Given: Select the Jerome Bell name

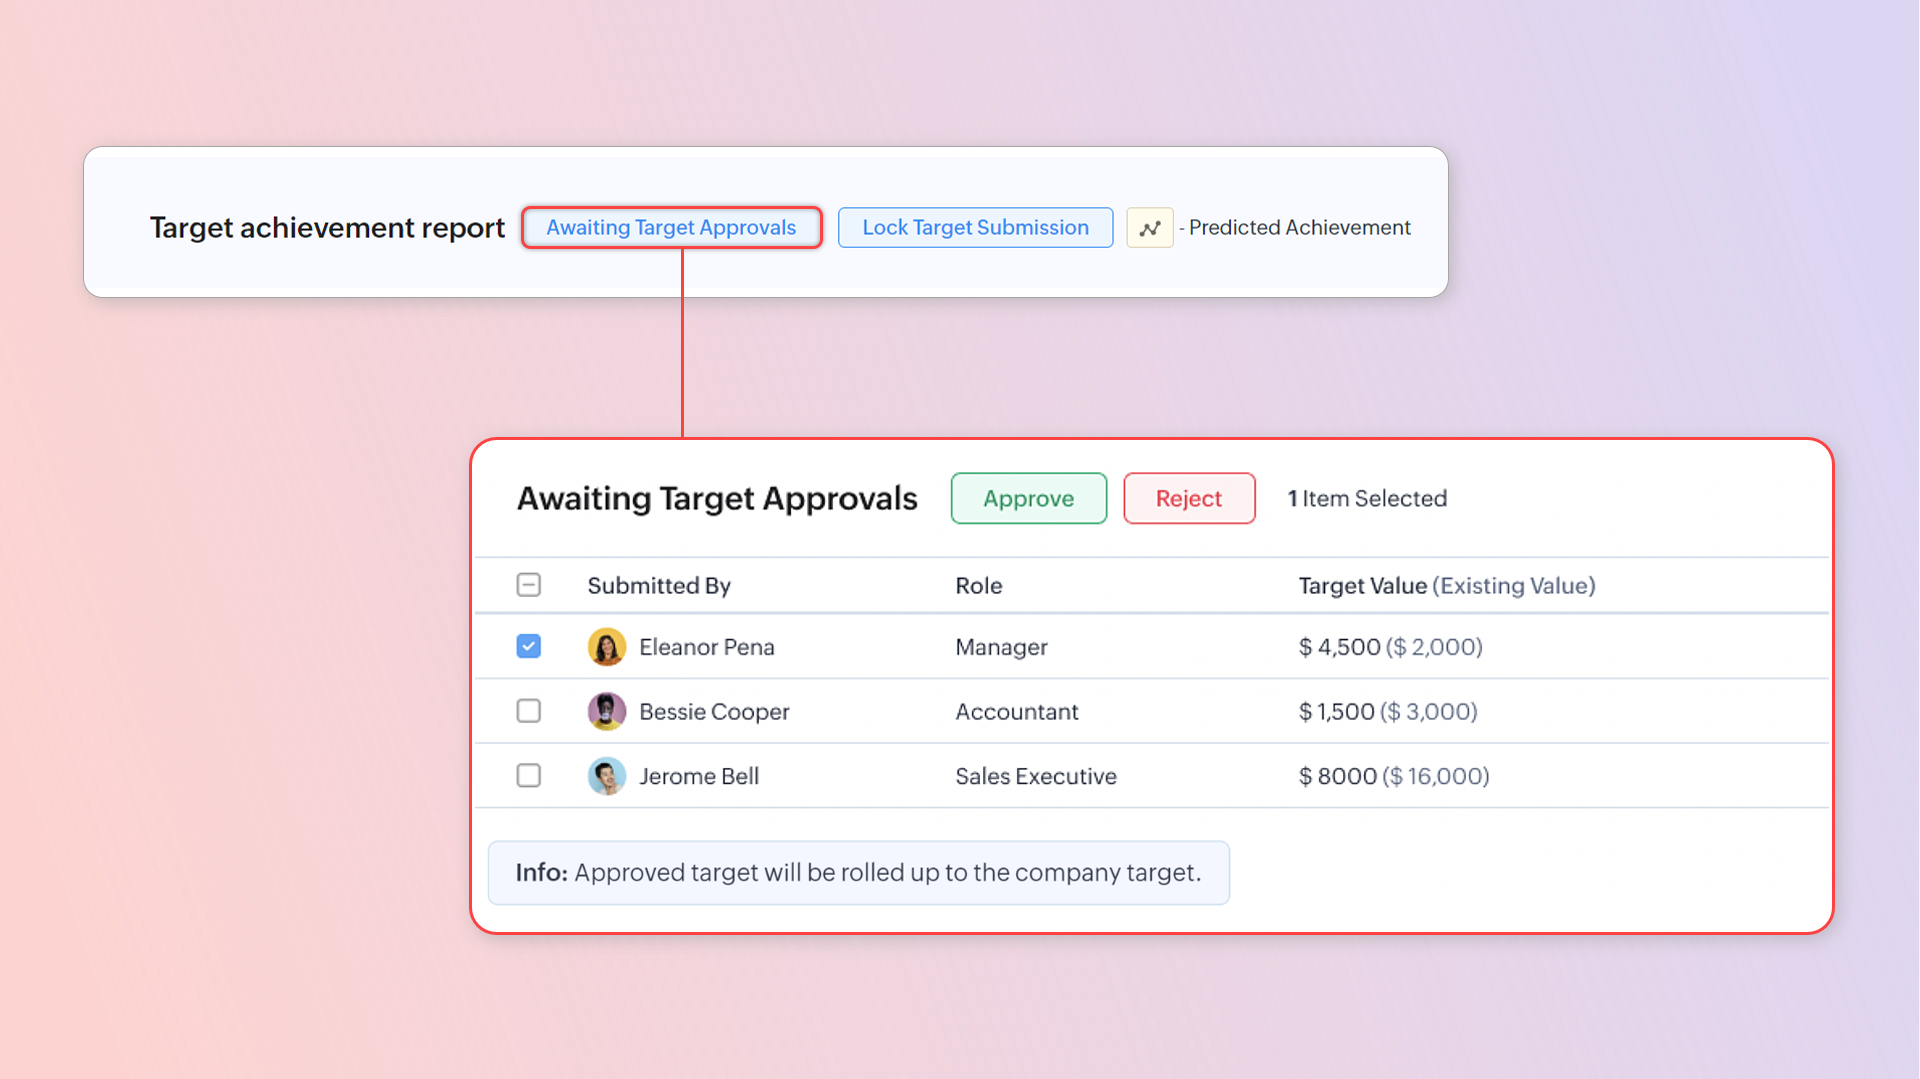Looking at the screenshot, I should coord(698,777).
